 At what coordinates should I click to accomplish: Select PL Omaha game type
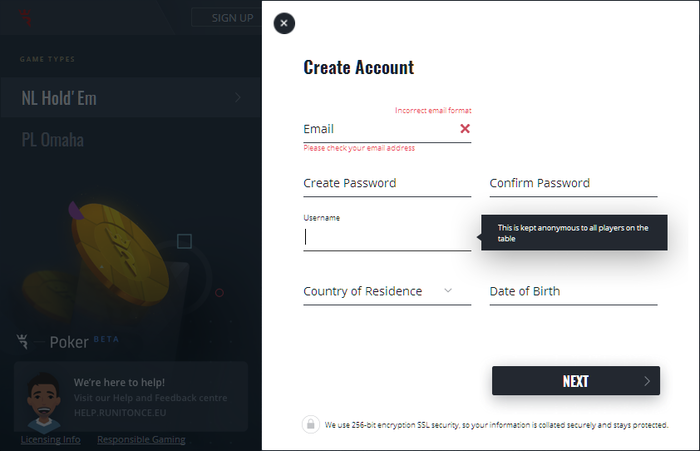(53, 139)
